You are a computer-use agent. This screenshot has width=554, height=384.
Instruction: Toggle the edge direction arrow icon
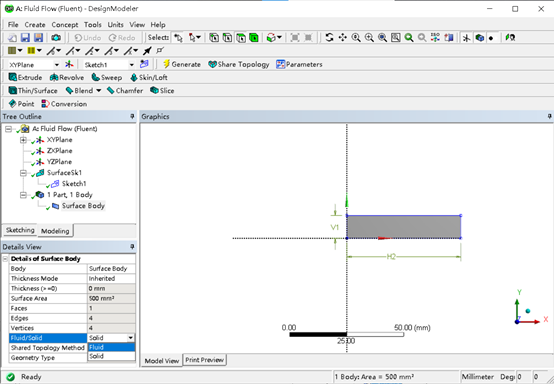[147, 51]
